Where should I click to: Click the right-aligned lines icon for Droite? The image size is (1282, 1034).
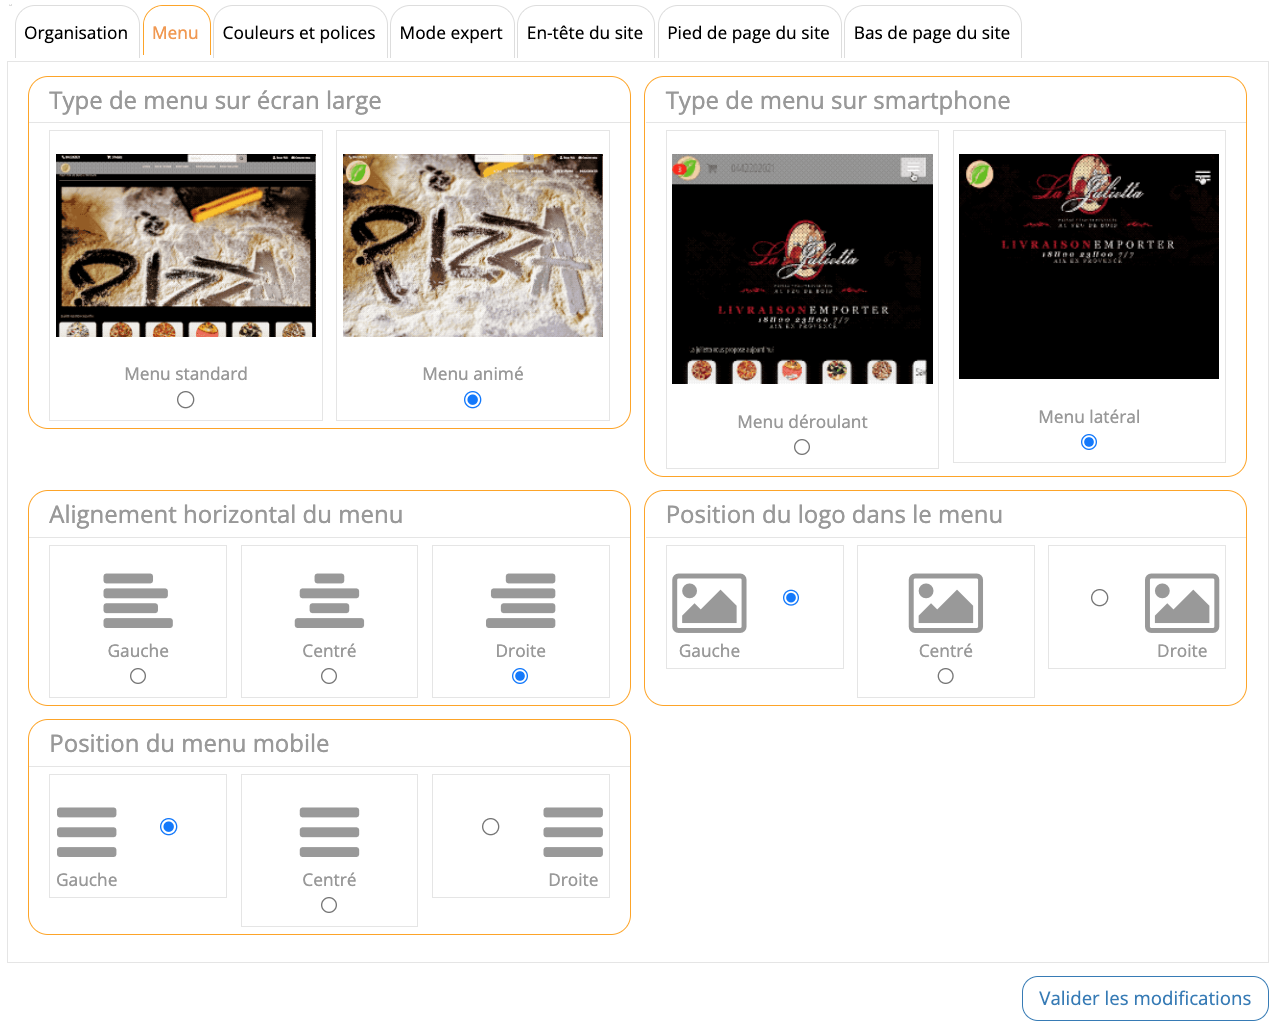click(520, 601)
